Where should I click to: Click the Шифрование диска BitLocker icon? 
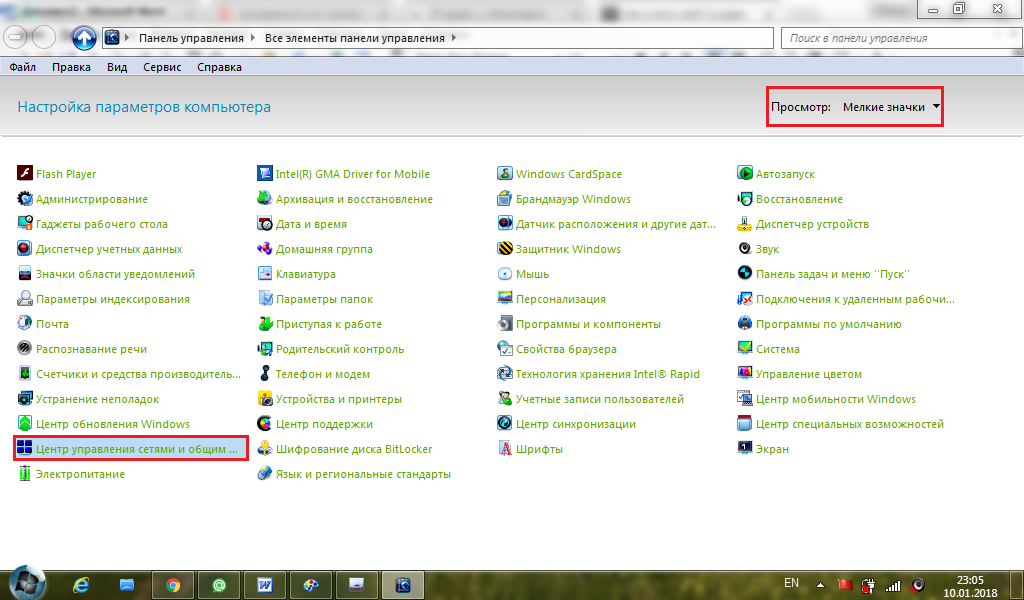tap(264, 449)
